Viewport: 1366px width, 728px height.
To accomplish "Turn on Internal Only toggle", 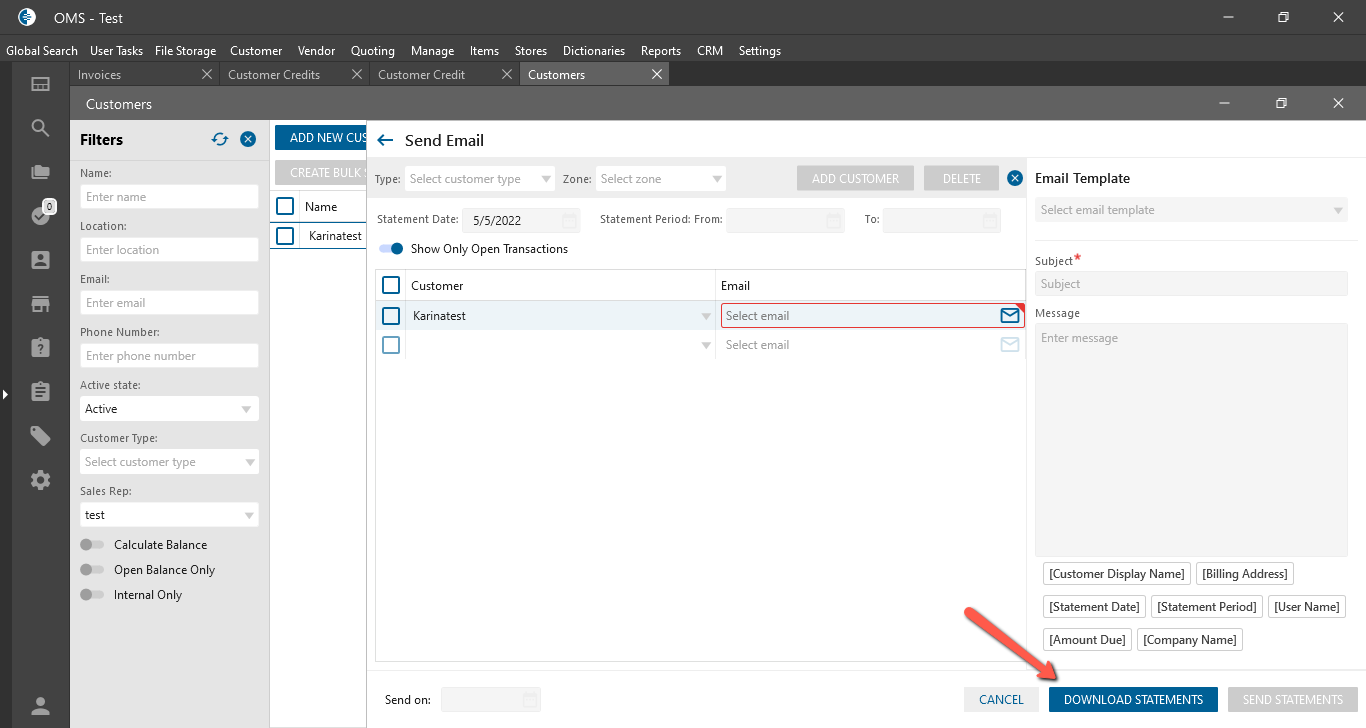I will (x=92, y=595).
